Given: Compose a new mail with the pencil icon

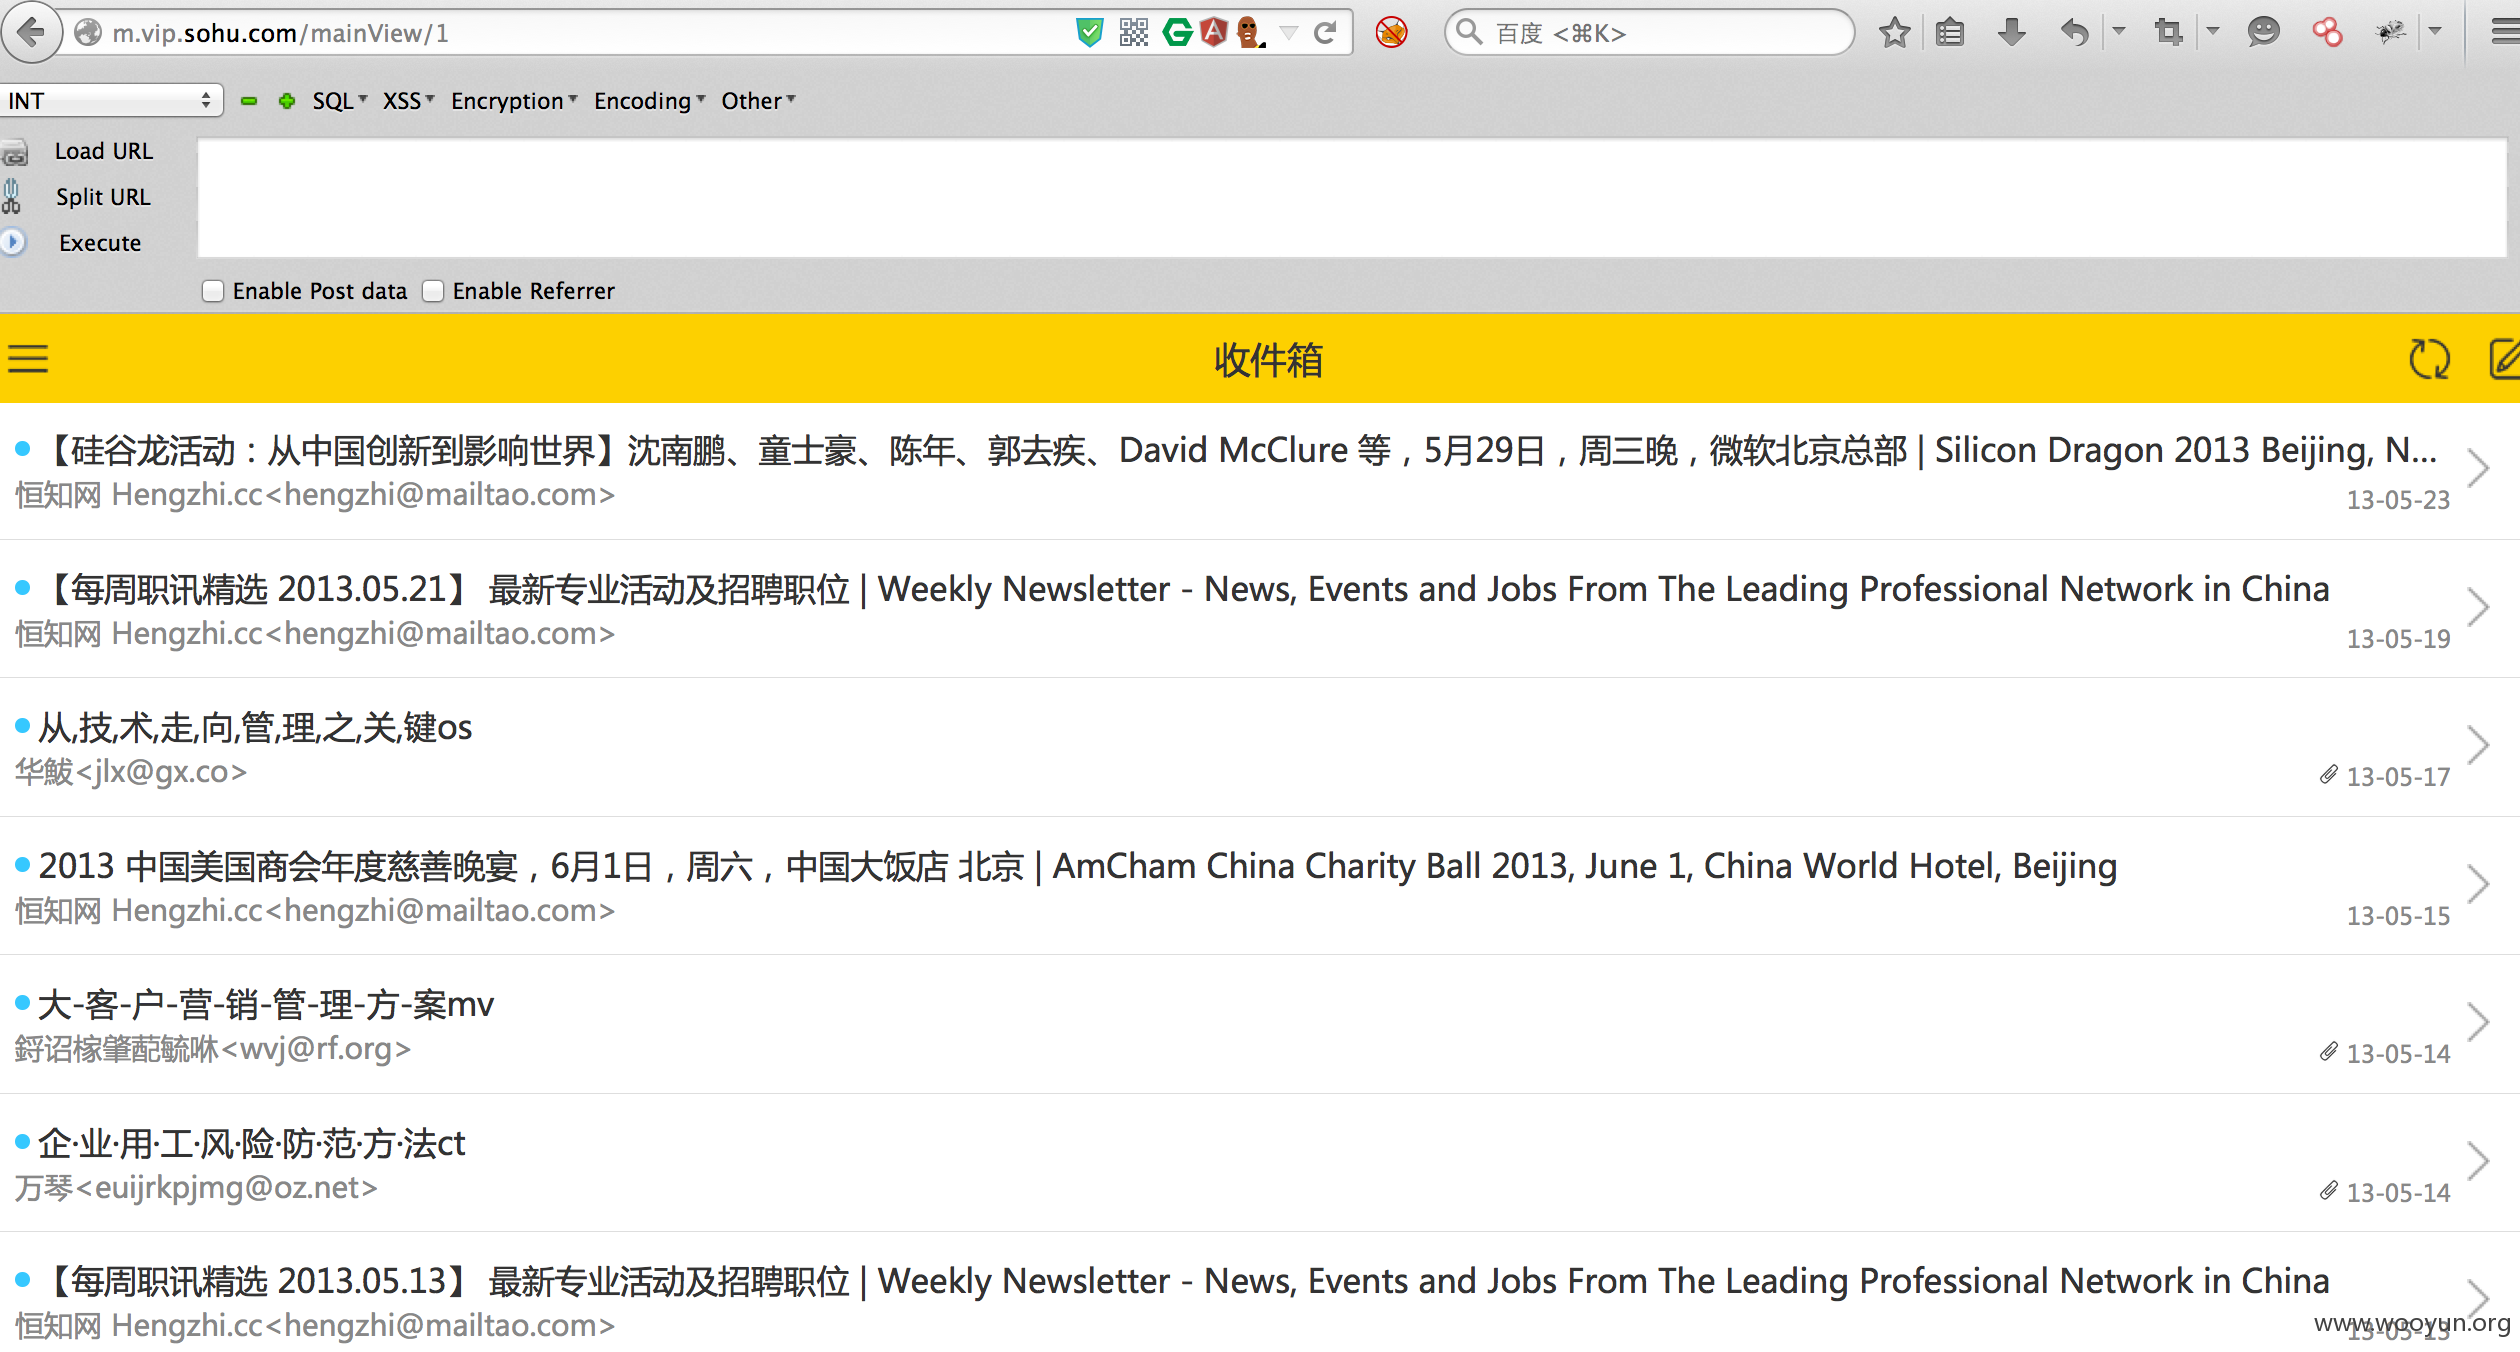Looking at the screenshot, I should (2503, 359).
